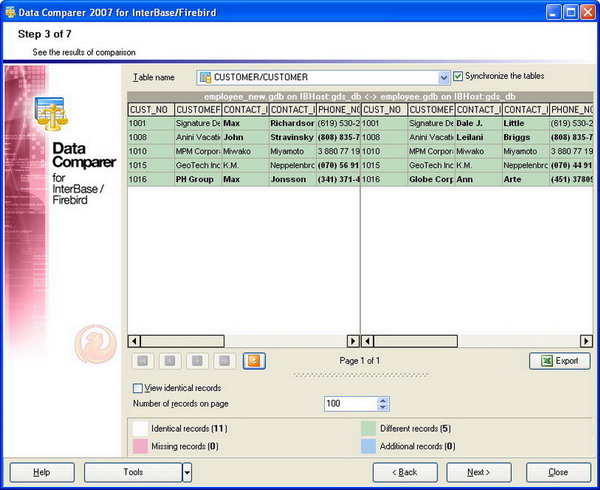Image resolution: width=600 pixels, height=490 pixels.
Task: Click the PHONE_NO header in right grid
Action: point(572,110)
